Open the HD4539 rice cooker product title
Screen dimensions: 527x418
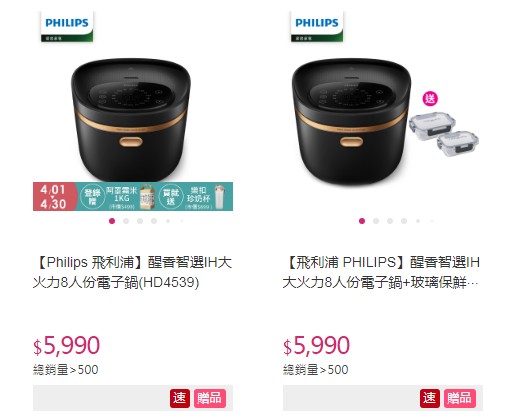pos(132,272)
